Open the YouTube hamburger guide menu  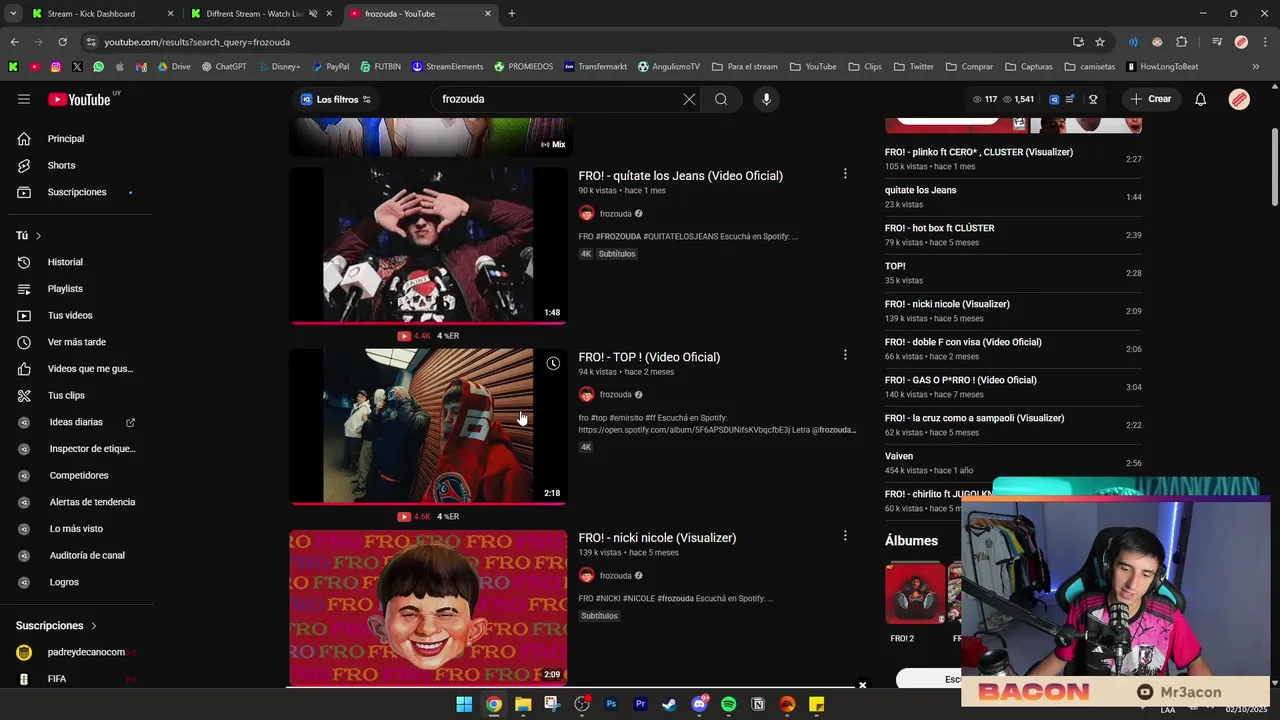point(24,99)
